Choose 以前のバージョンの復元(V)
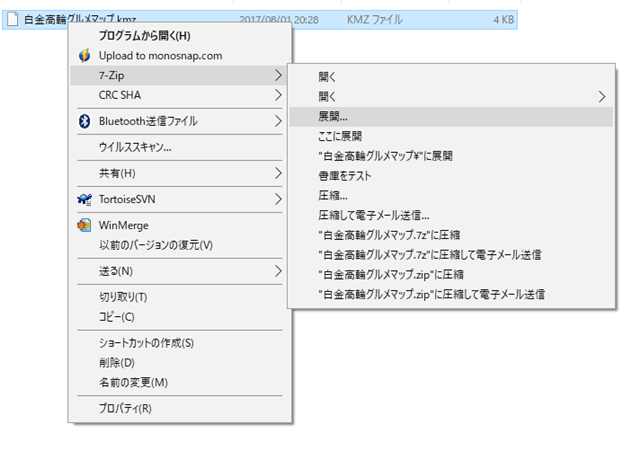 [x=180, y=245]
